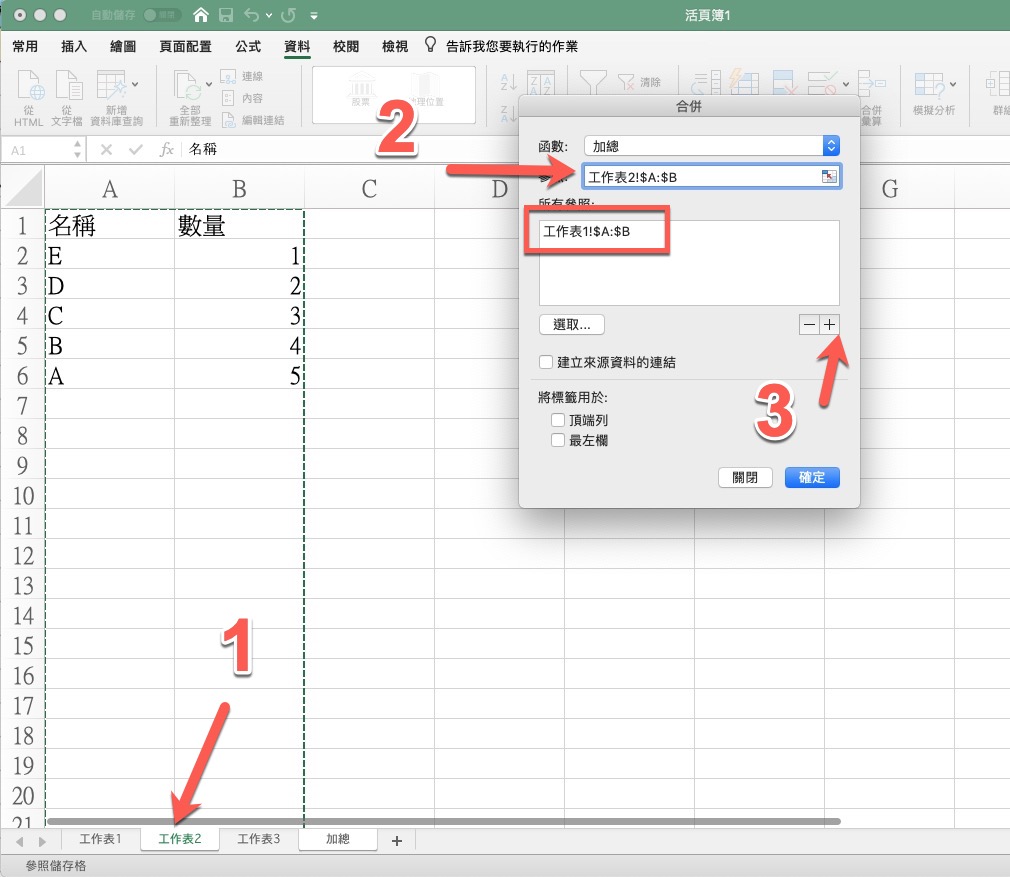Switch to the 工作表3 sheet tab
Screen dimensions: 1010x877
pos(258,839)
